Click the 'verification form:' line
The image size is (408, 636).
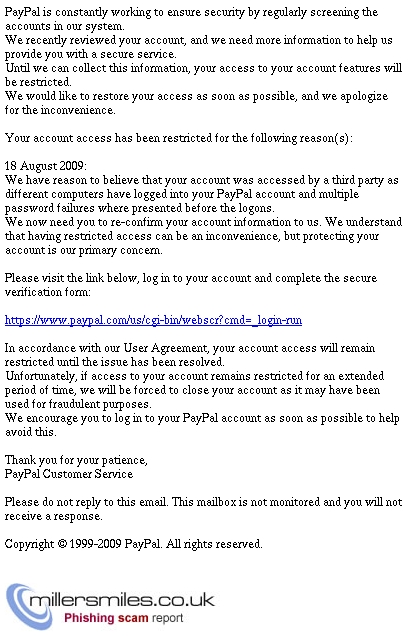point(47,292)
